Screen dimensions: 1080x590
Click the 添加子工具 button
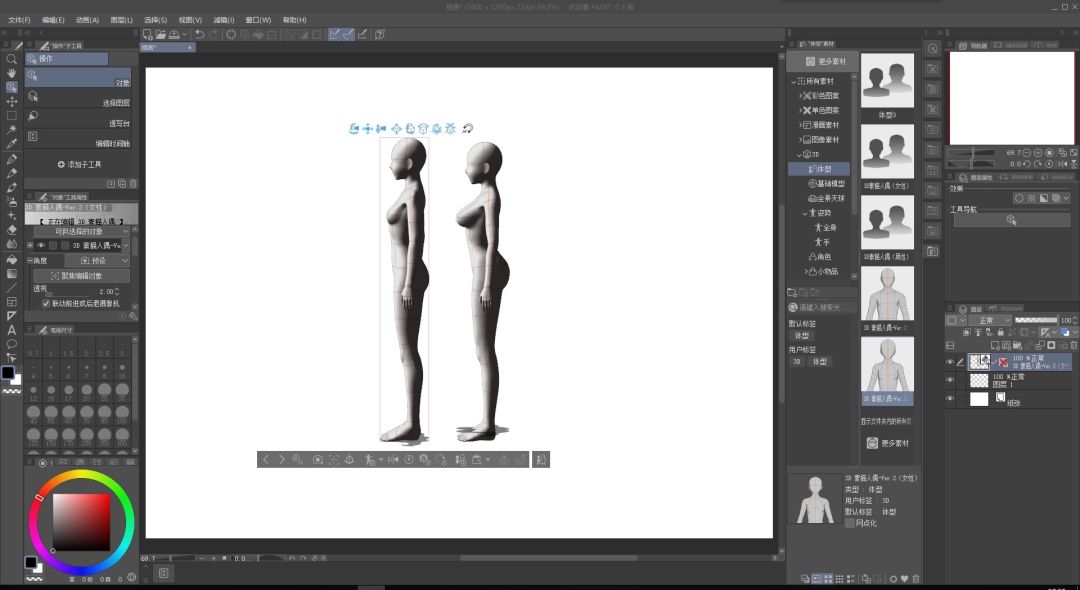[80, 165]
